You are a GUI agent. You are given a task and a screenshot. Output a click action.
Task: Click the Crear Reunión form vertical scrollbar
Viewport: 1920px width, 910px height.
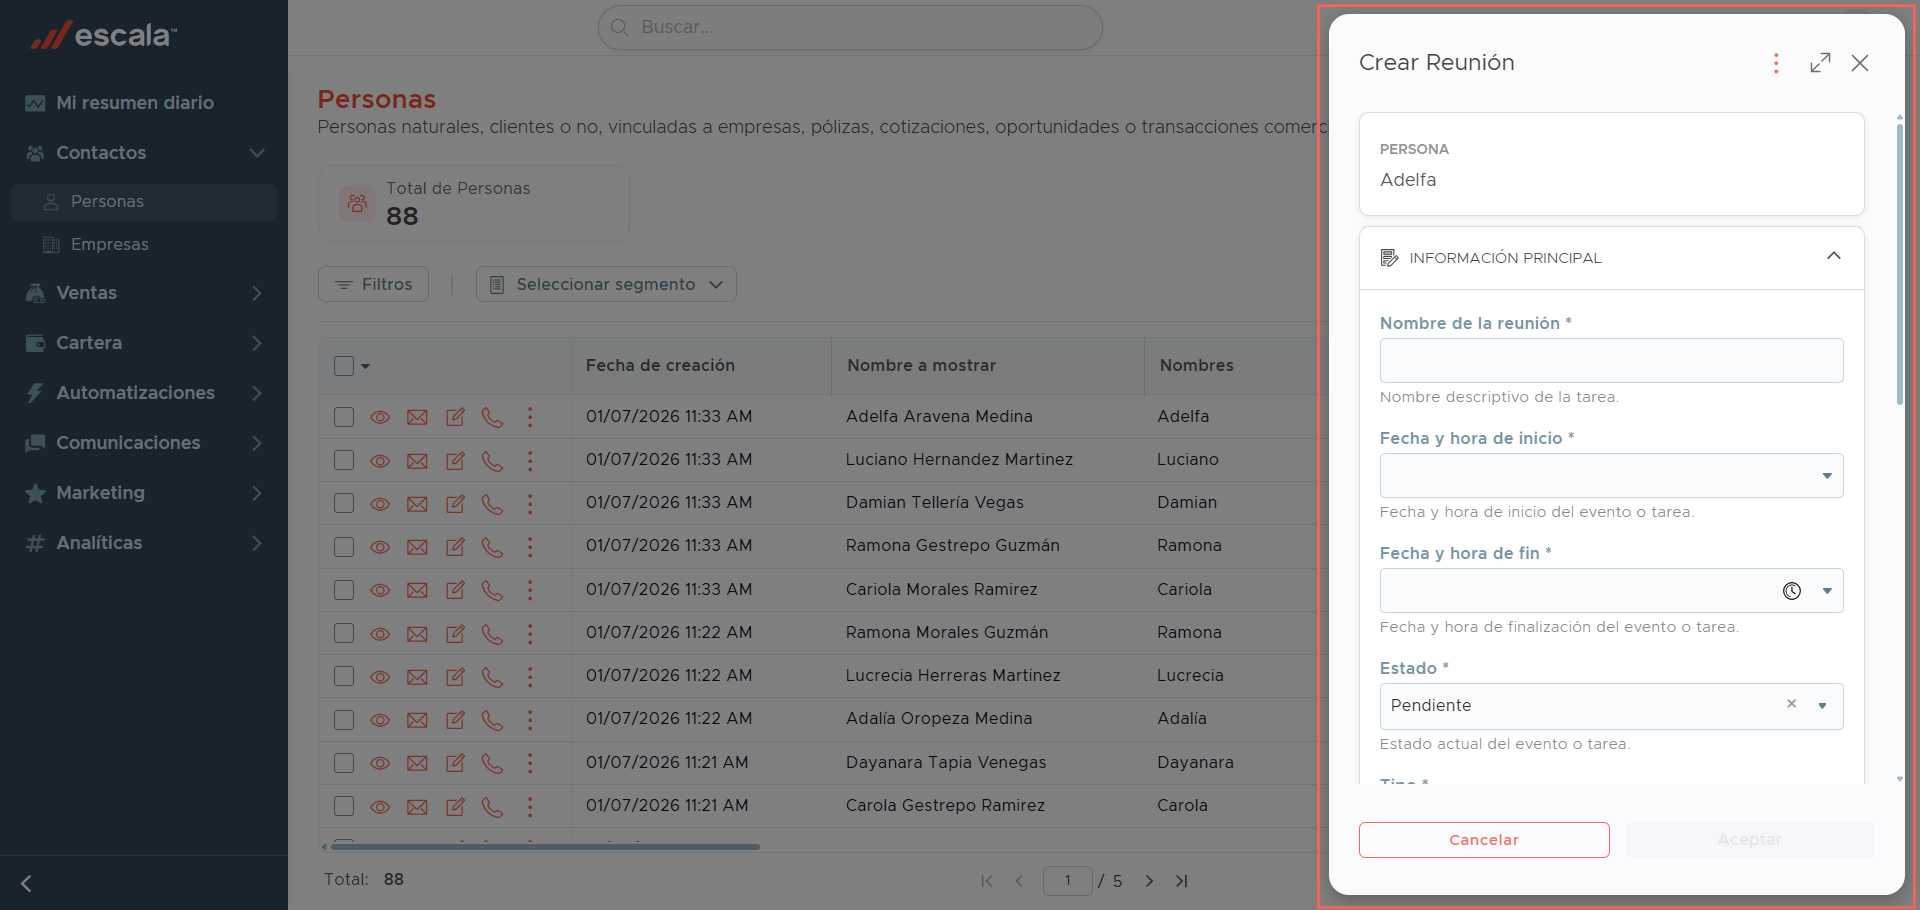[x=1900, y=265]
